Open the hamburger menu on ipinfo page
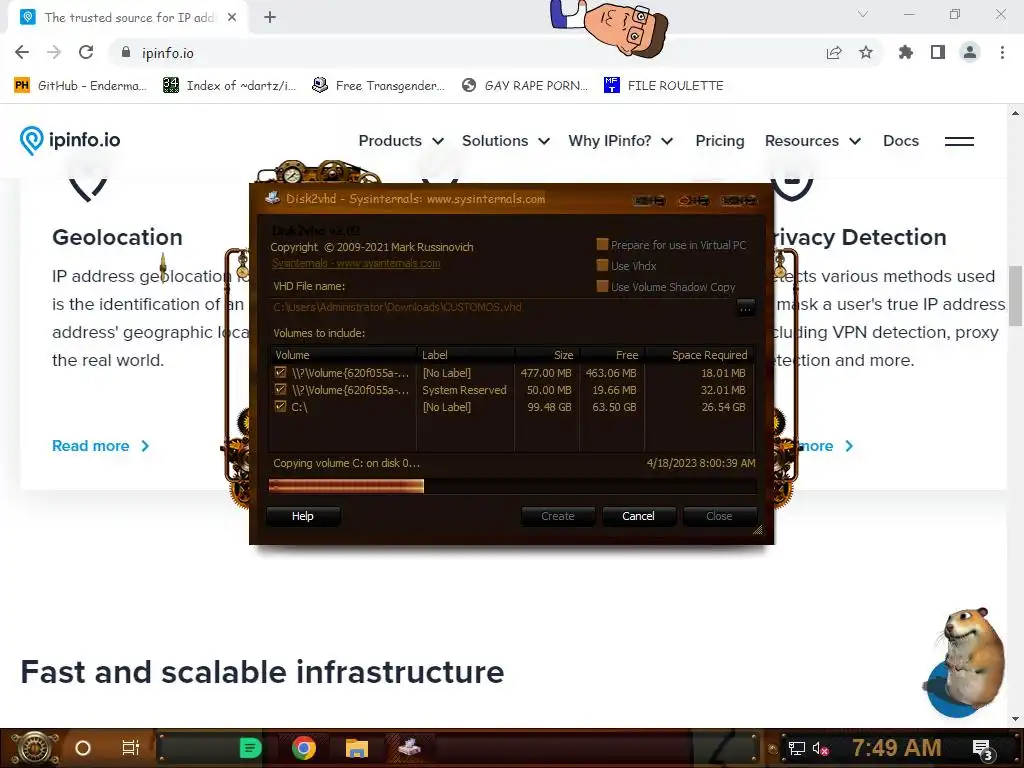The width and height of the screenshot is (1024, 768). click(959, 141)
